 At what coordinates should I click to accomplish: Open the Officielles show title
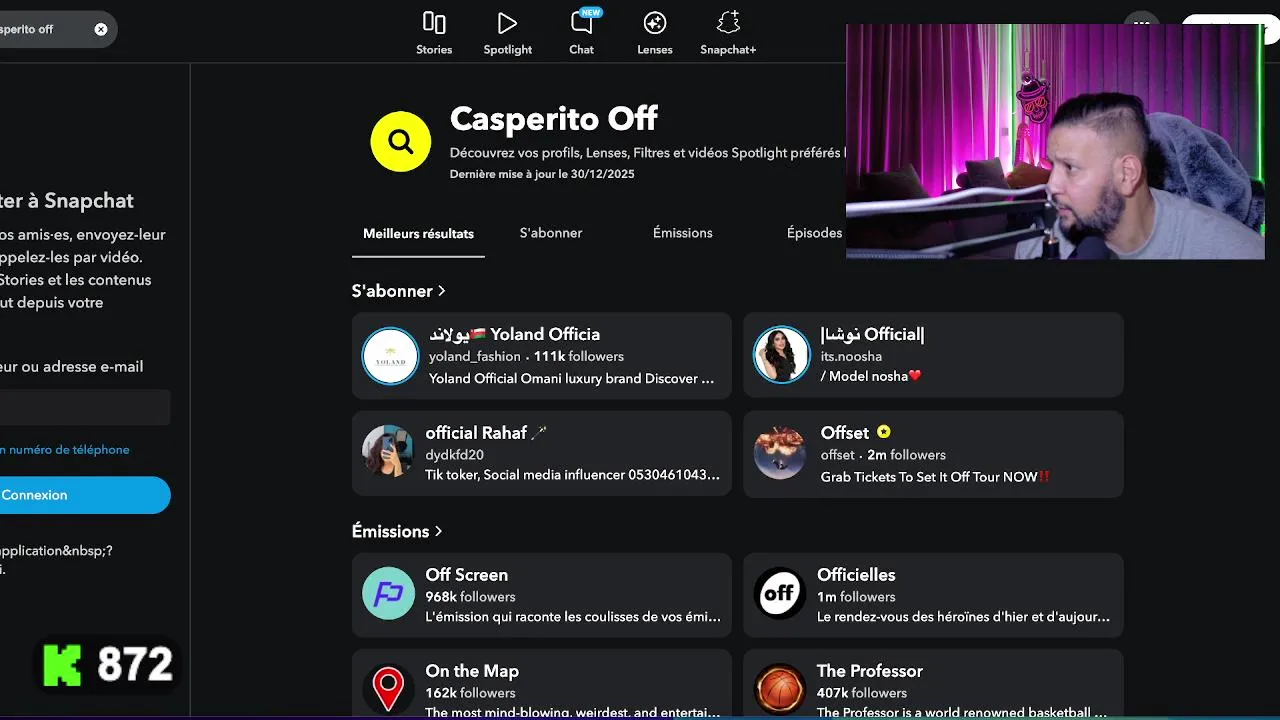pos(856,575)
